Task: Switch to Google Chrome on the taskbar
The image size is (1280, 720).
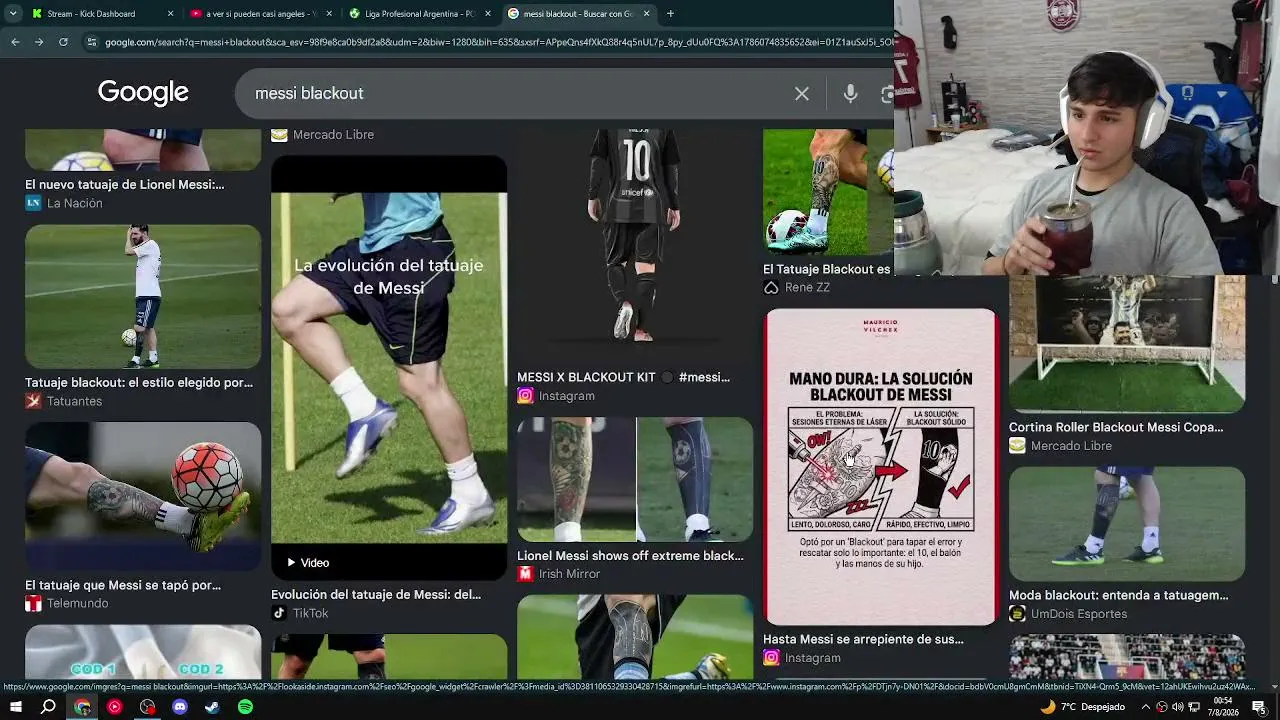Action: click(x=82, y=707)
